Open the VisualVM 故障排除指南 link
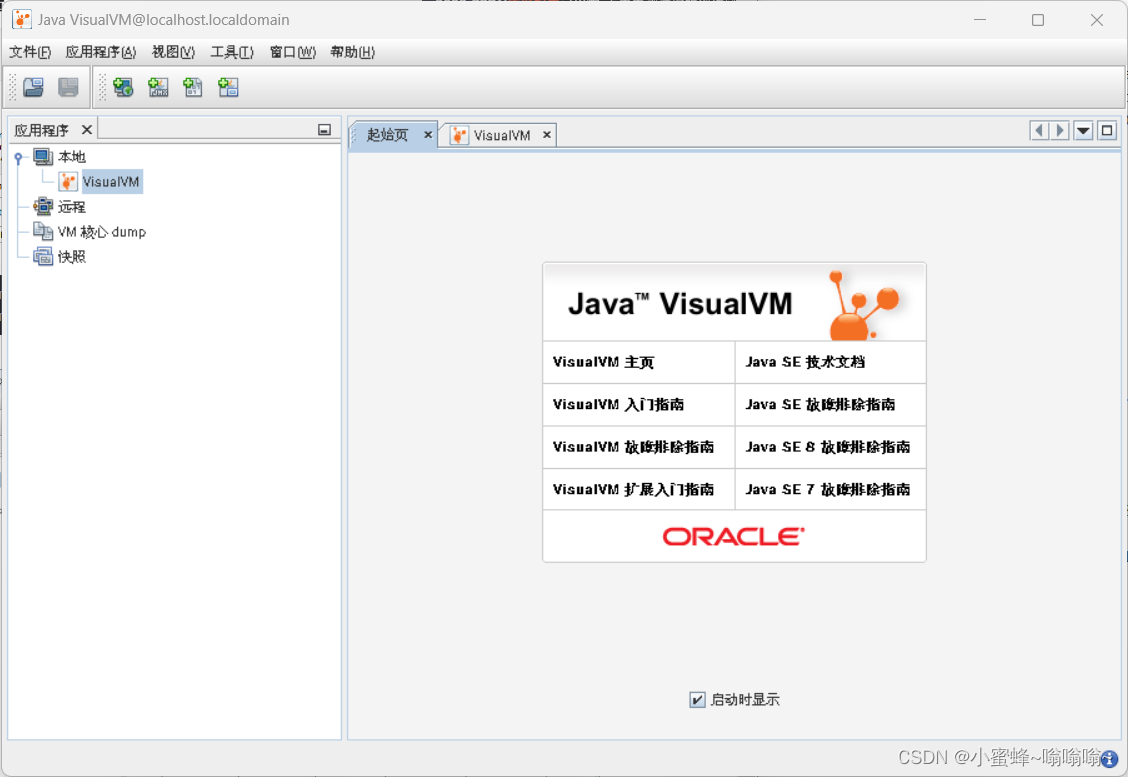Viewport: 1128px width, 777px height. pos(633,447)
